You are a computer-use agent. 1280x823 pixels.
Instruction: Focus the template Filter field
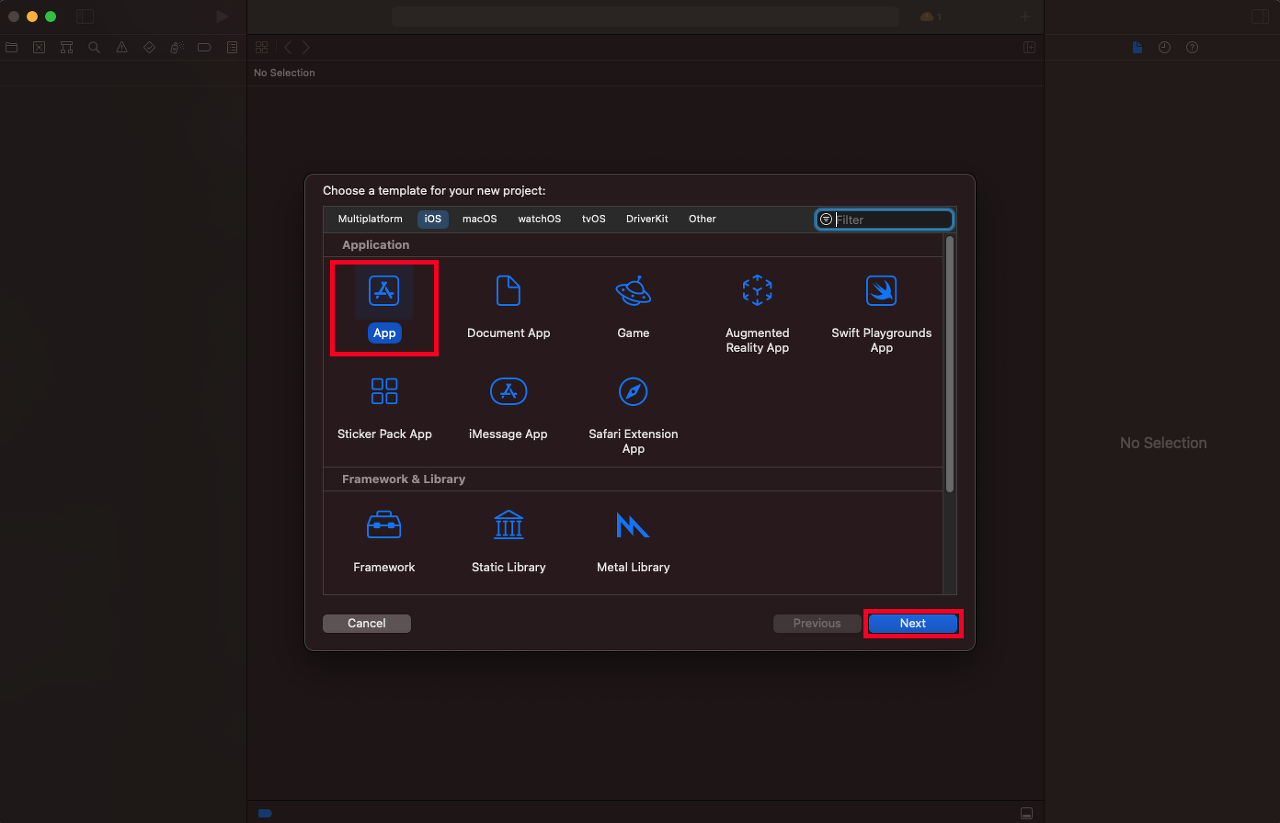(x=885, y=219)
